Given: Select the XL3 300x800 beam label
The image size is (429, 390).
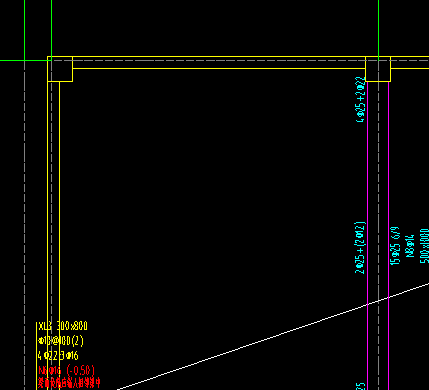Looking at the screenshot, I should coord(63,326).
